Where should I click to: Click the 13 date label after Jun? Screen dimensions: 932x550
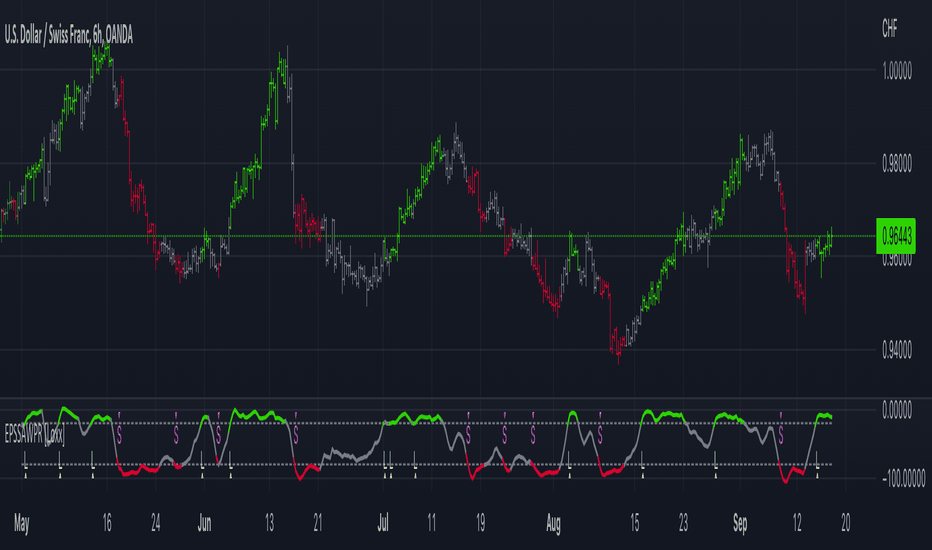[x=269, y=523]
